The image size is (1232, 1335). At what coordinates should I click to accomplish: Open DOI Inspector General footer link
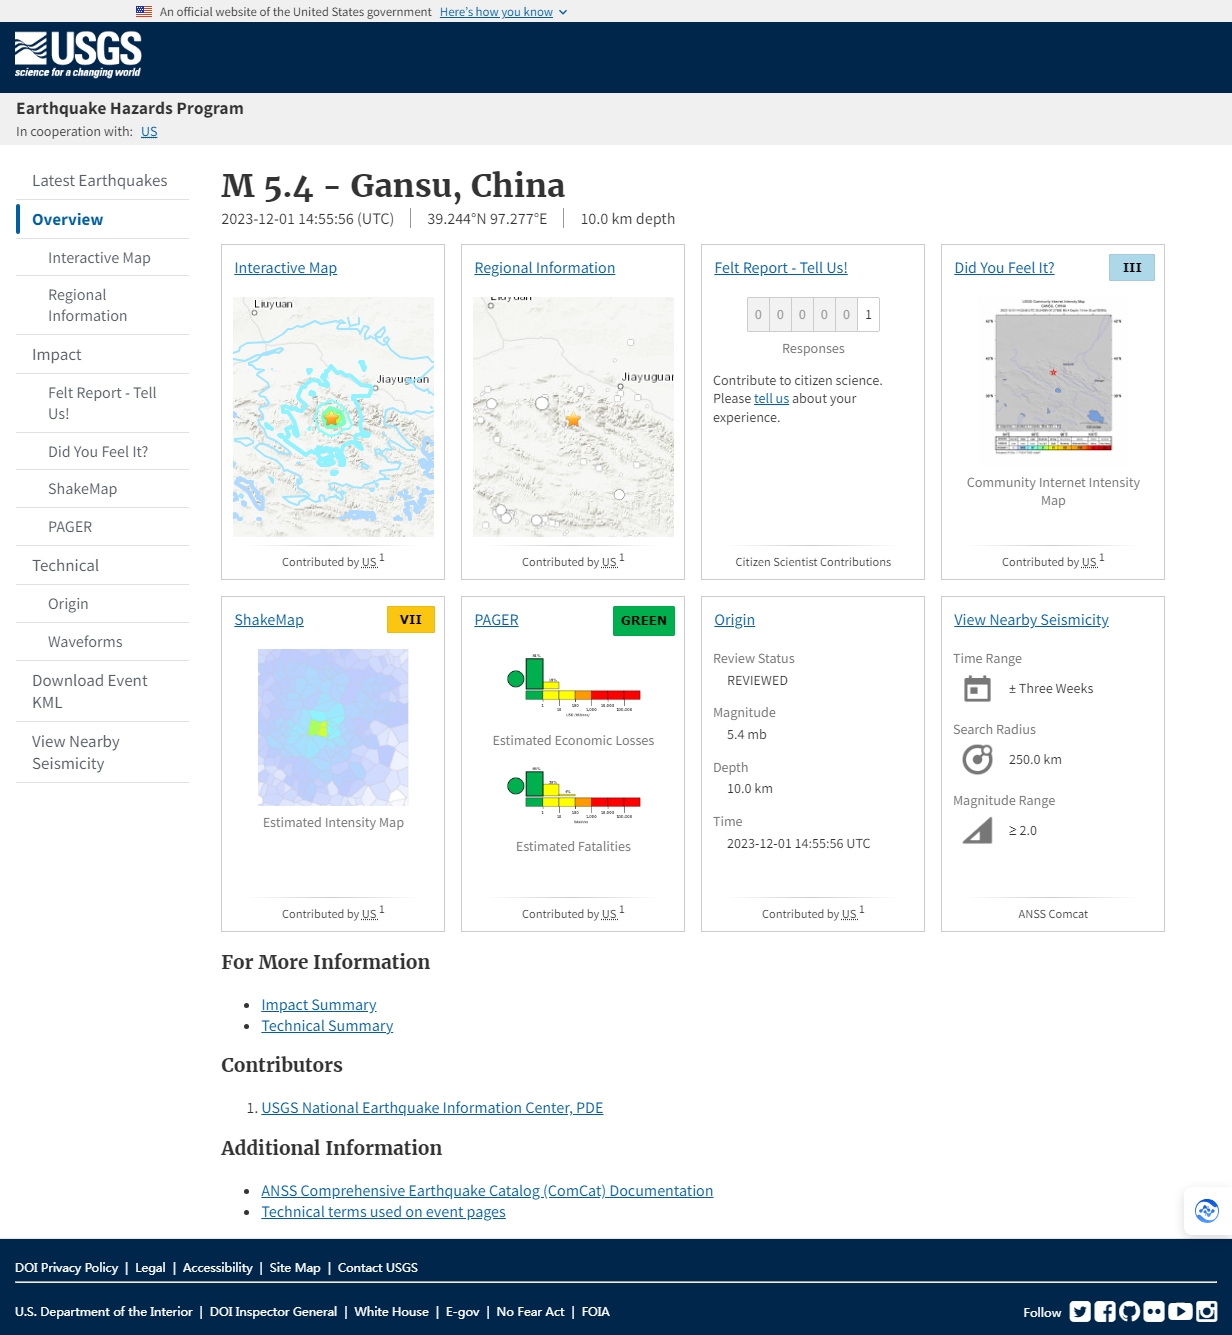273,1311
